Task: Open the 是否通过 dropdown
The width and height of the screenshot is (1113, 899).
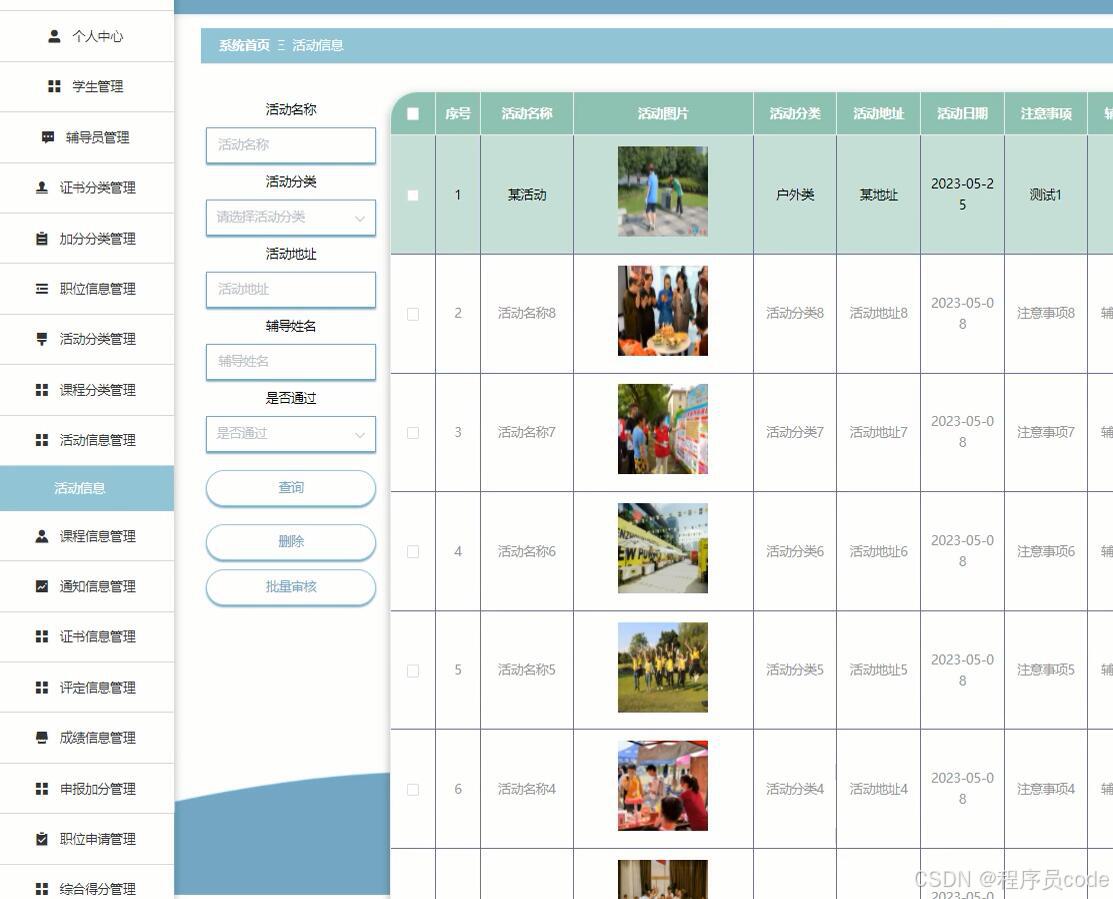Action: pyautogui.click(x=290, y=434)
